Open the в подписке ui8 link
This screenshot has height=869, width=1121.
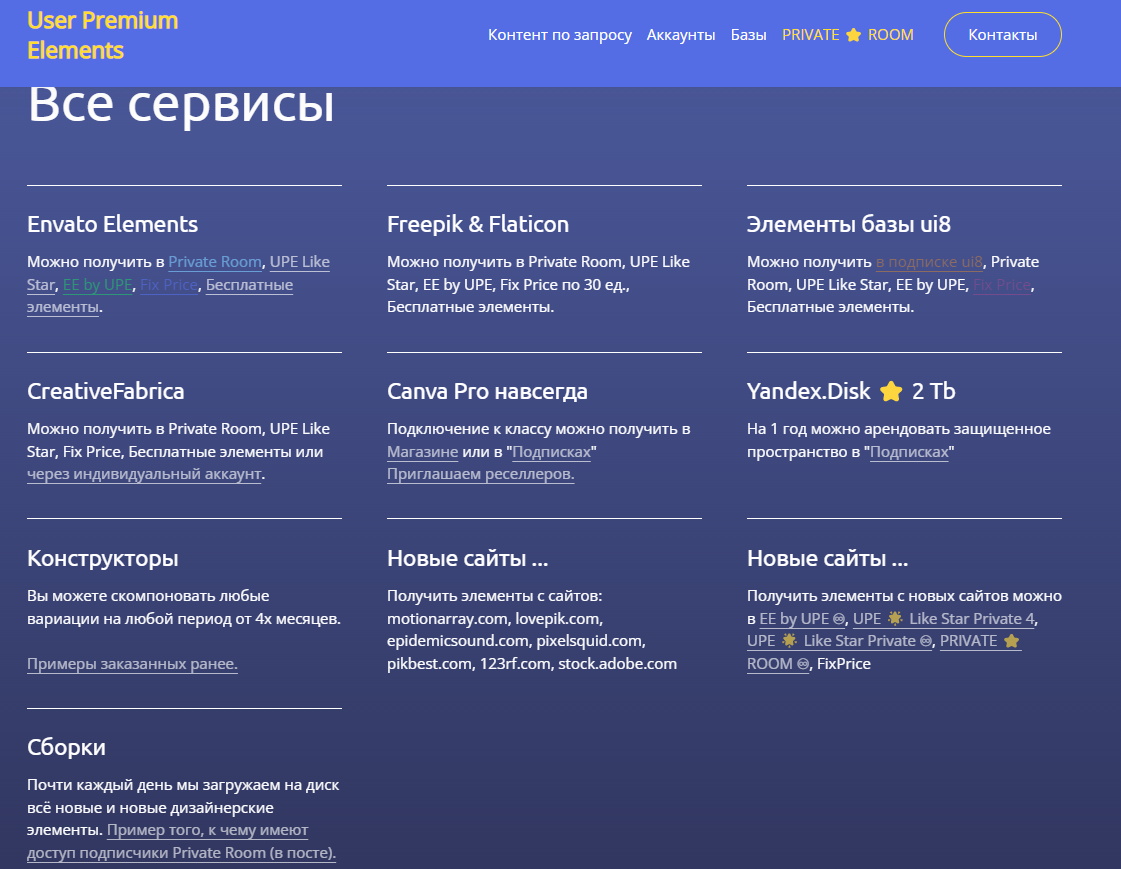[929, 261]
